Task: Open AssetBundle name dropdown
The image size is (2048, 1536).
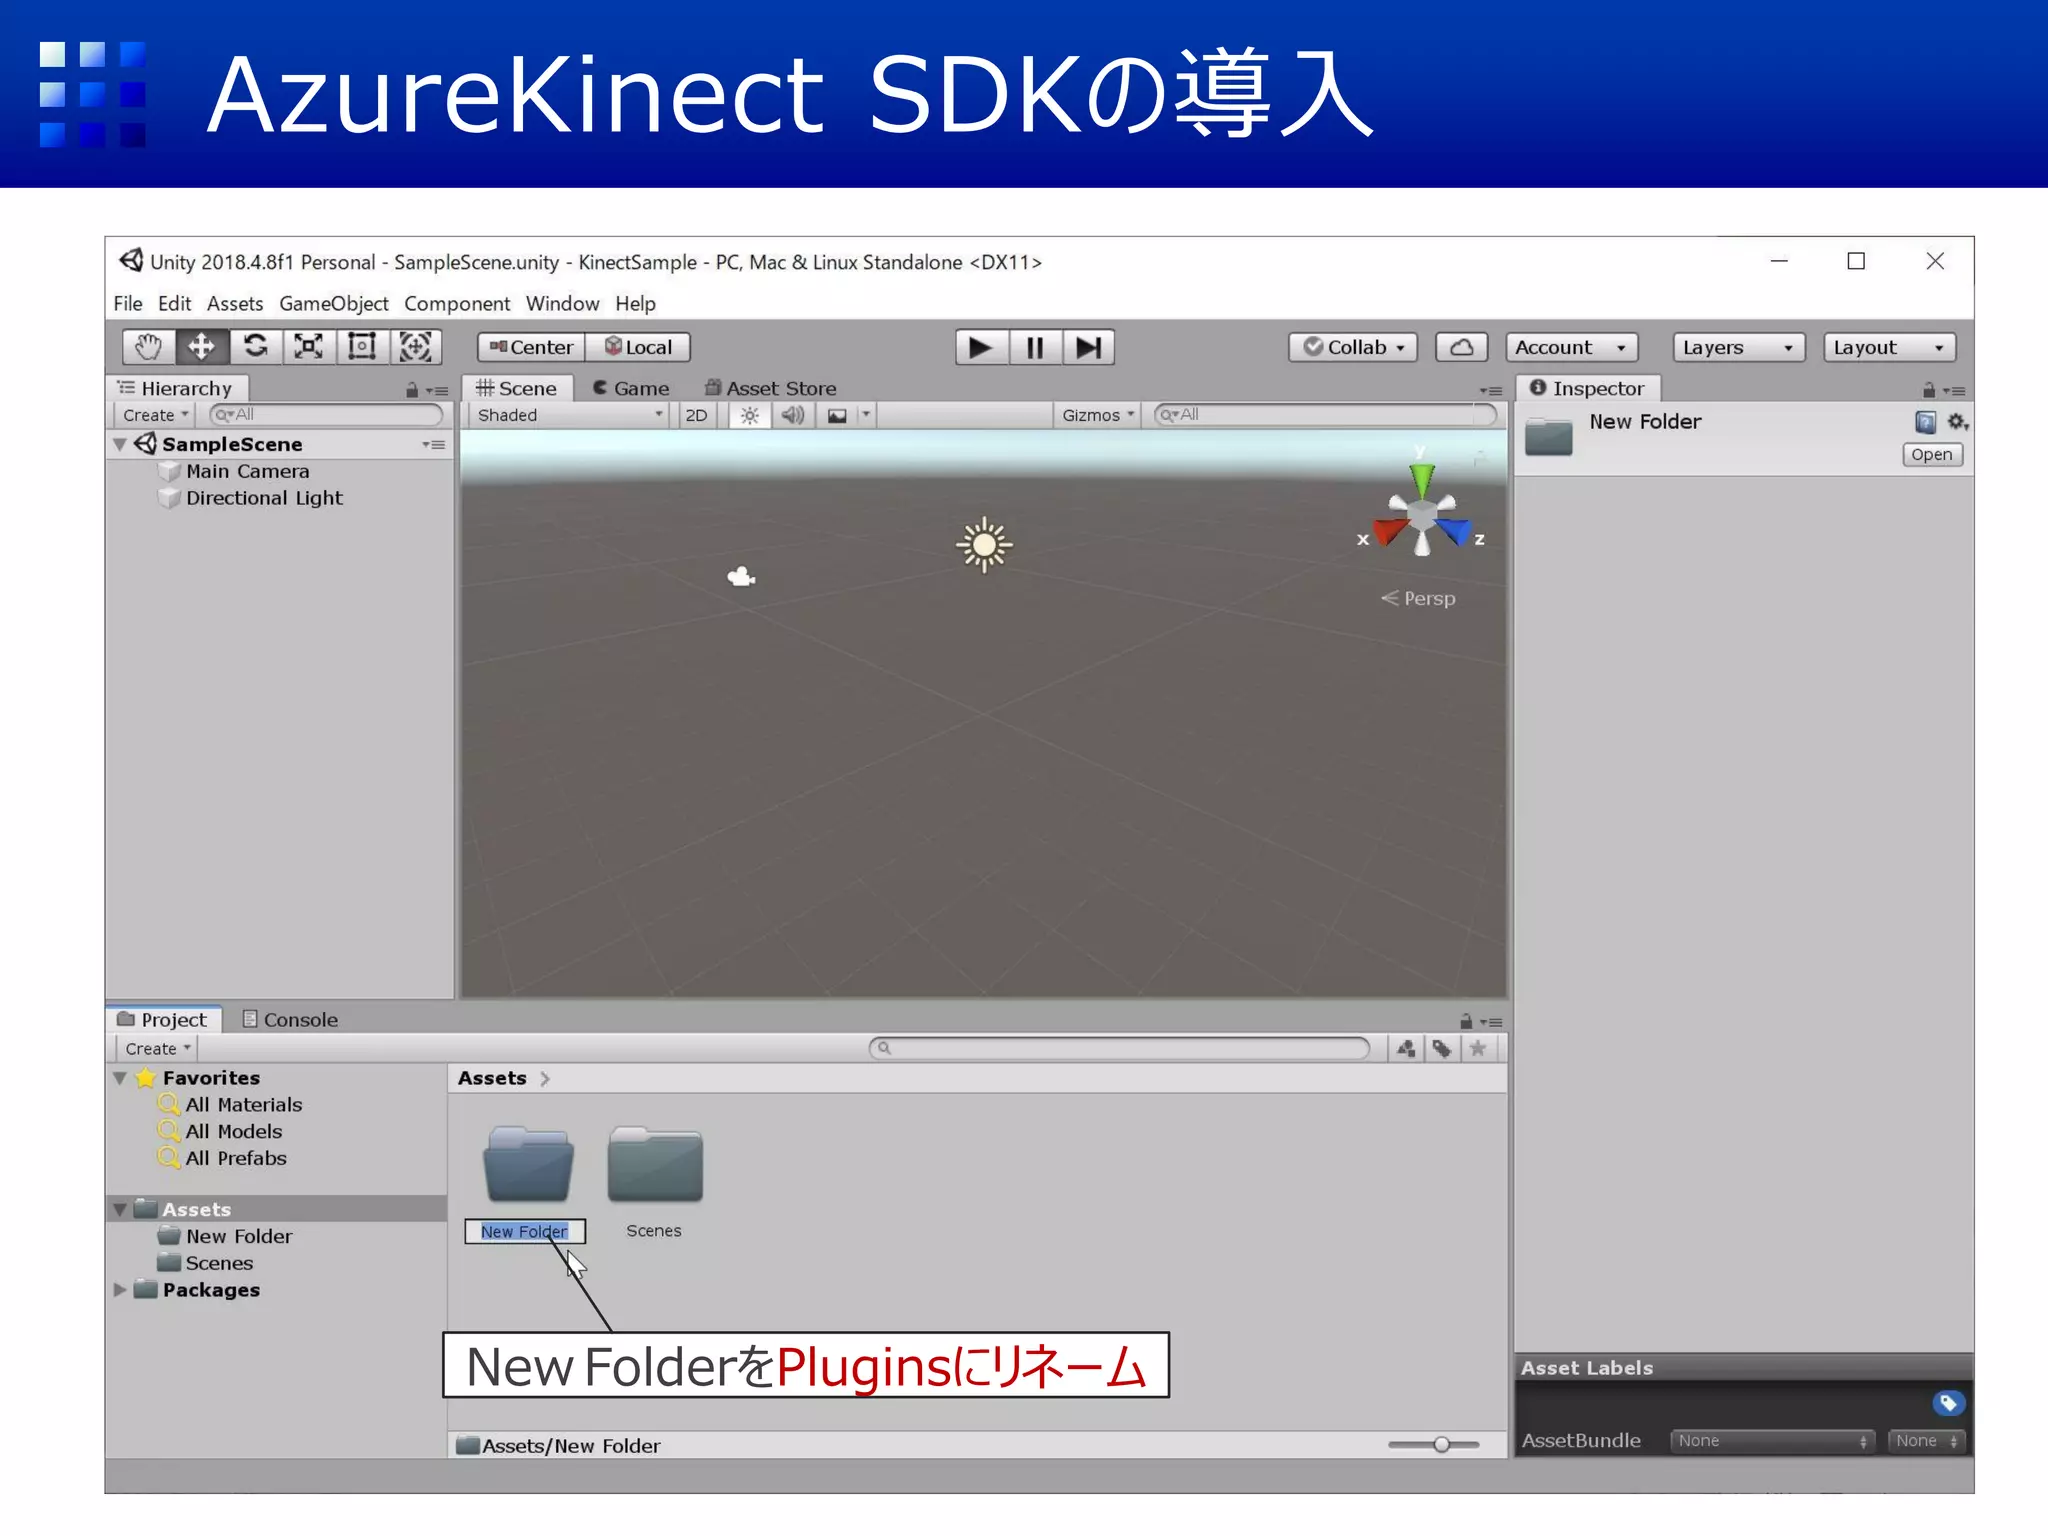Action: (1772, 1441)
